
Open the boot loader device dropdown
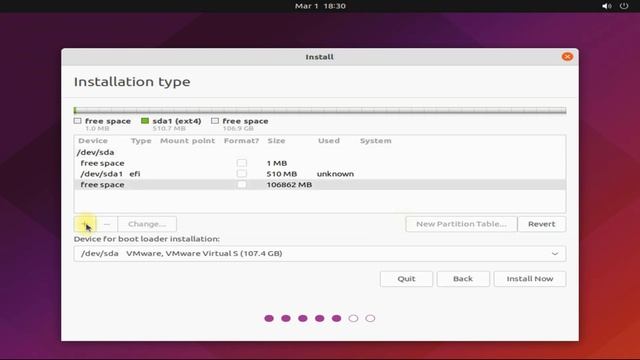click(320, 253)
